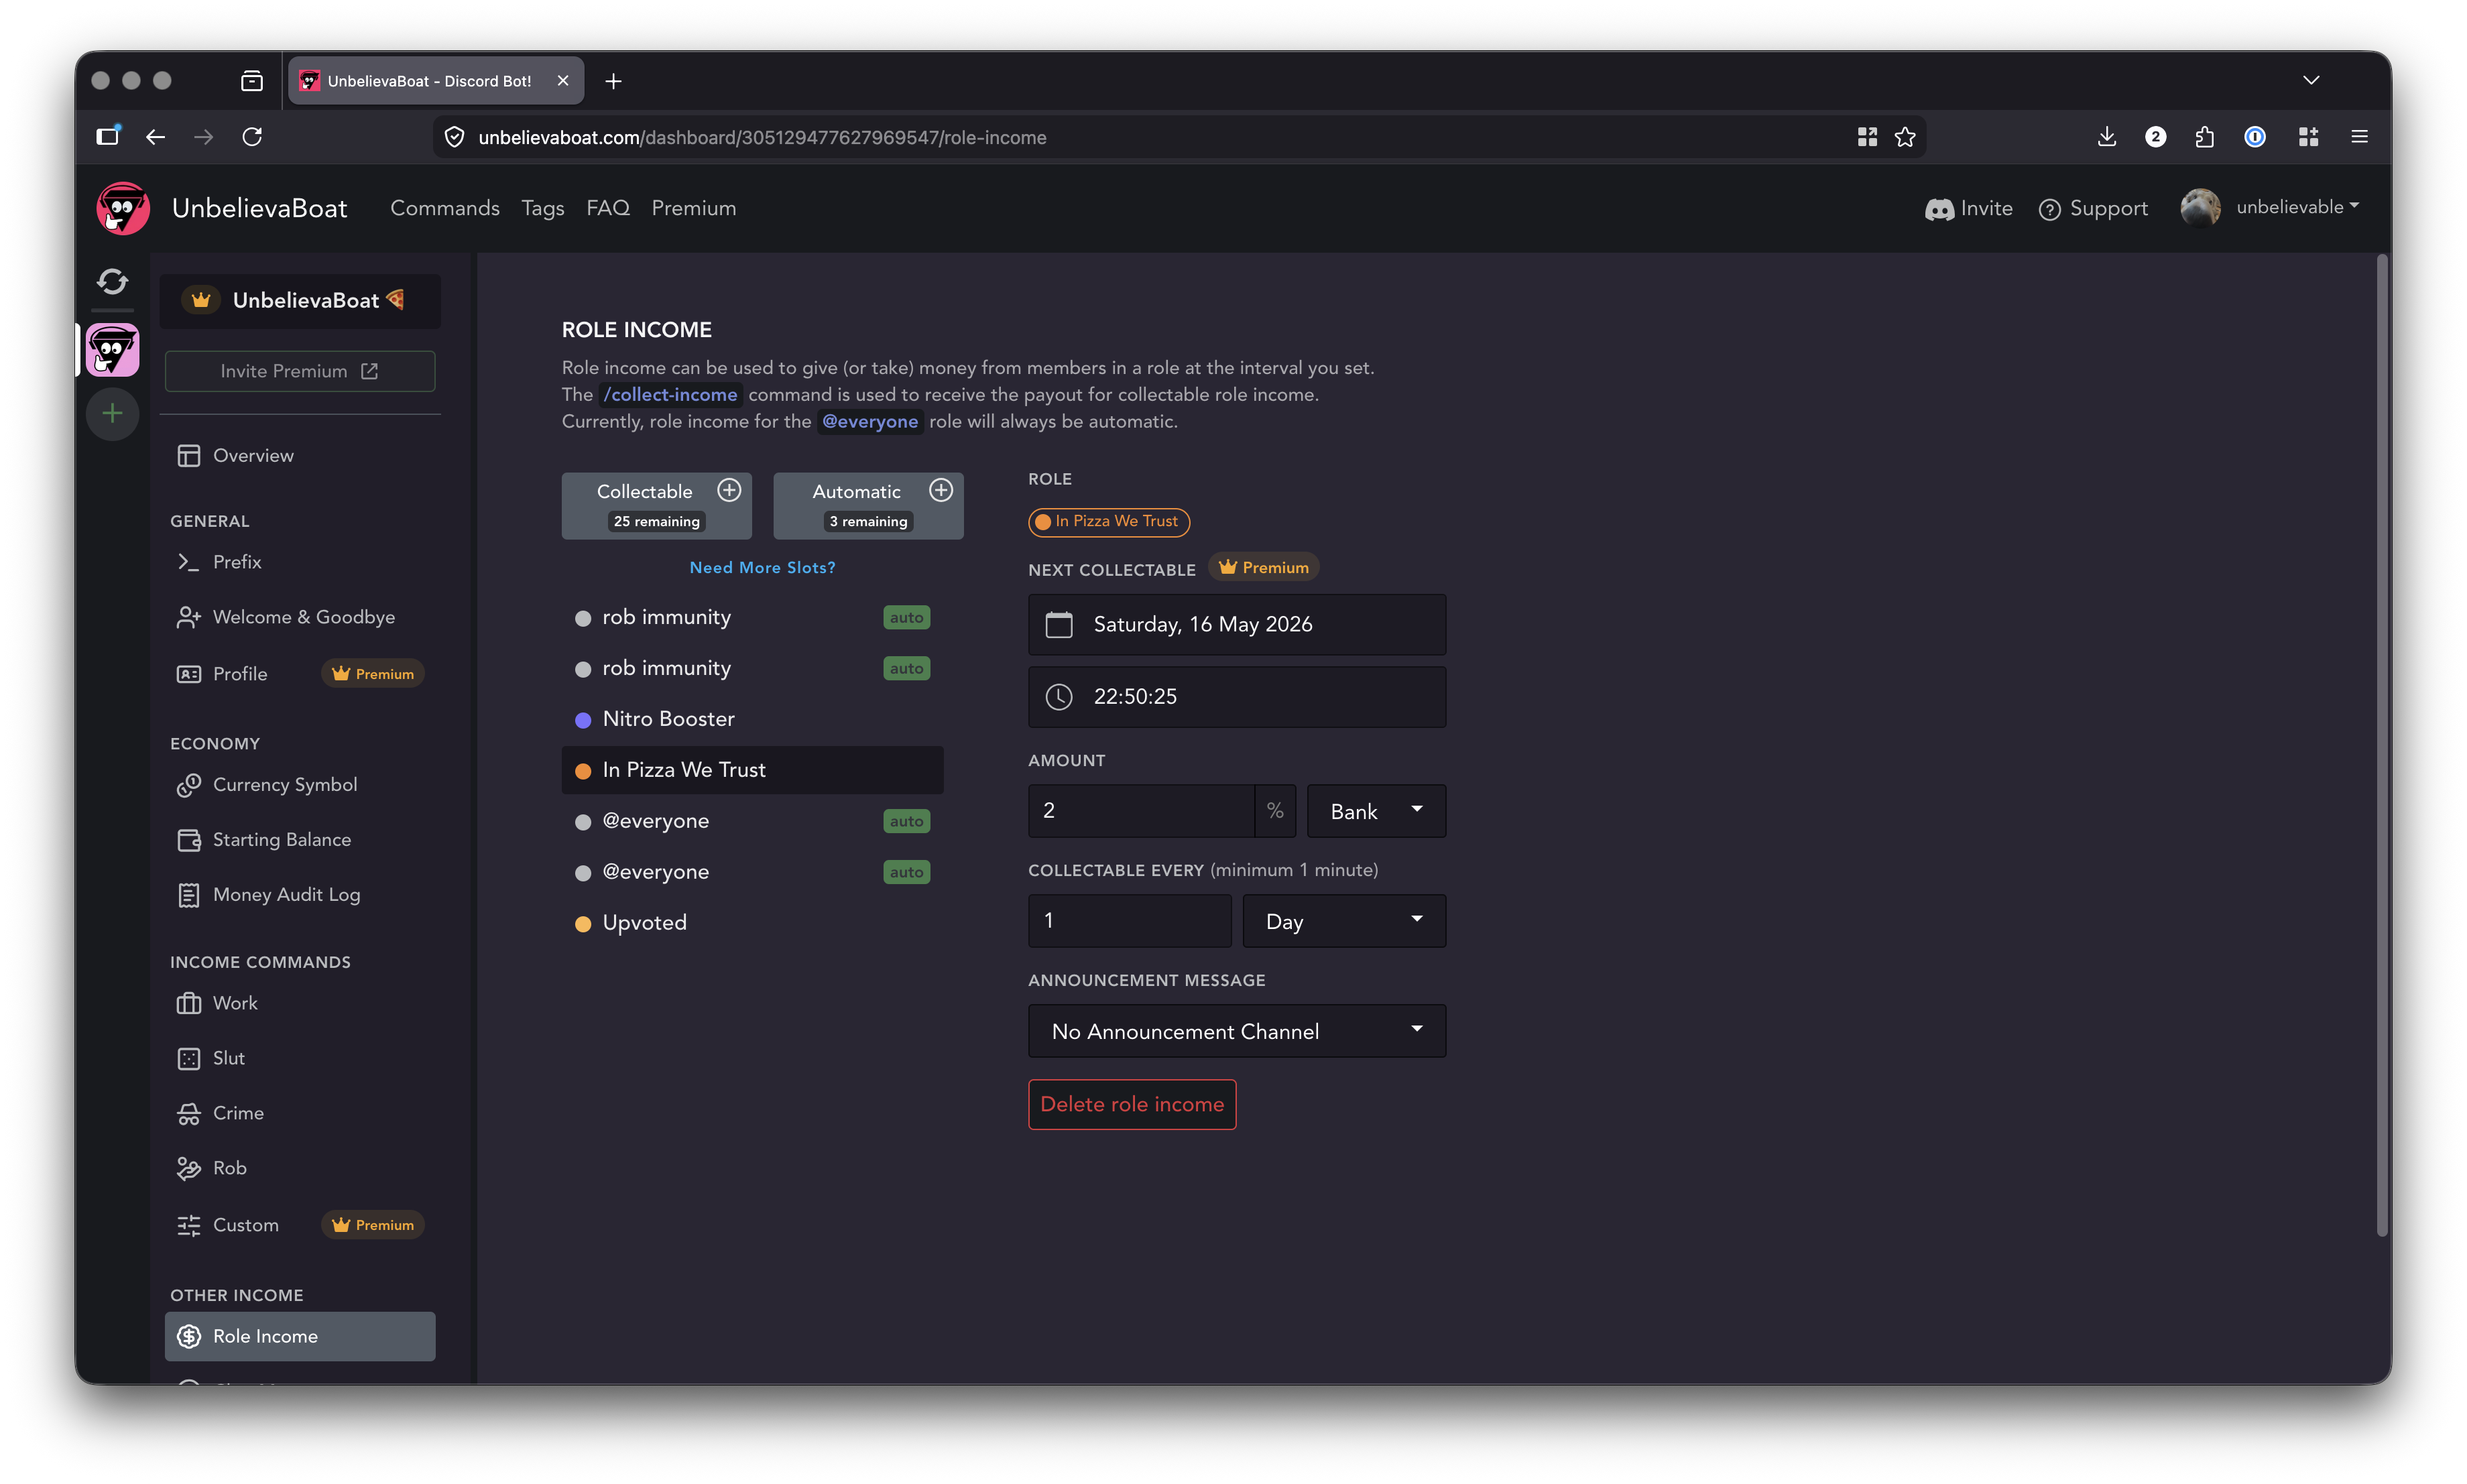Screen dimensions: 2467x1484
Task: Click the site security shield icon
Action: click(x=454, y=137)
